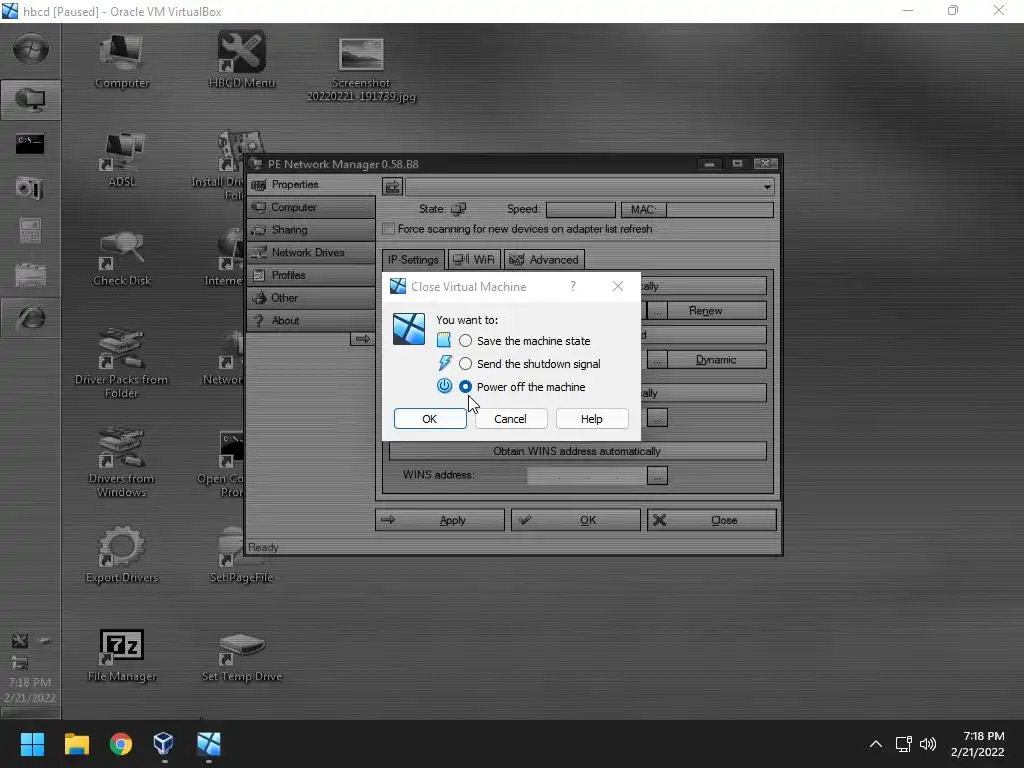Viewport: 1024px width, 768px height.
Task: Open Properties section in PE Network Manager
Action: pyautogui.click(x=312, y=185)
